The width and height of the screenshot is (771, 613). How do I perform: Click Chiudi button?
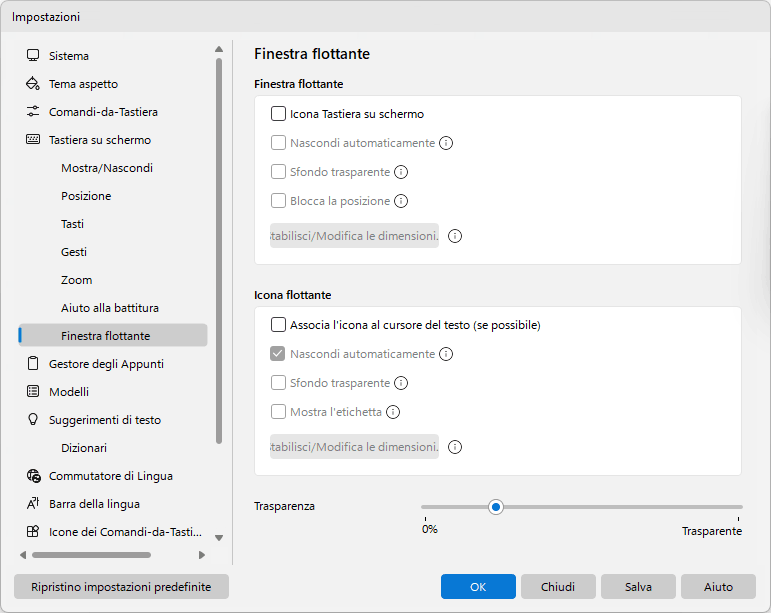(x=558, y=586)
